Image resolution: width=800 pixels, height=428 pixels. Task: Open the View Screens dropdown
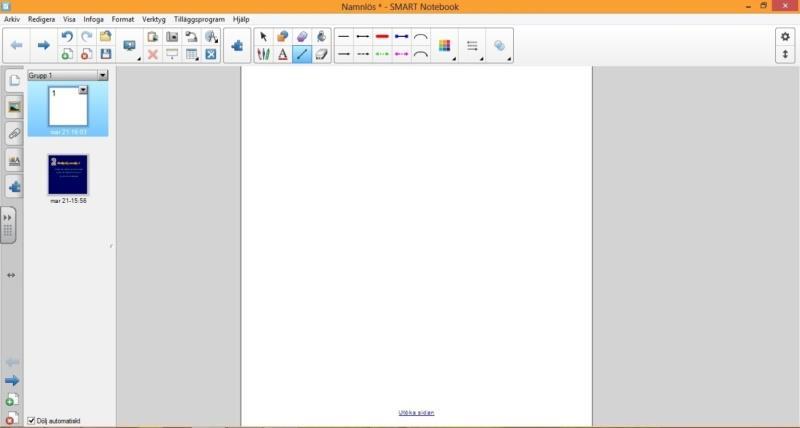pos(130,46)
